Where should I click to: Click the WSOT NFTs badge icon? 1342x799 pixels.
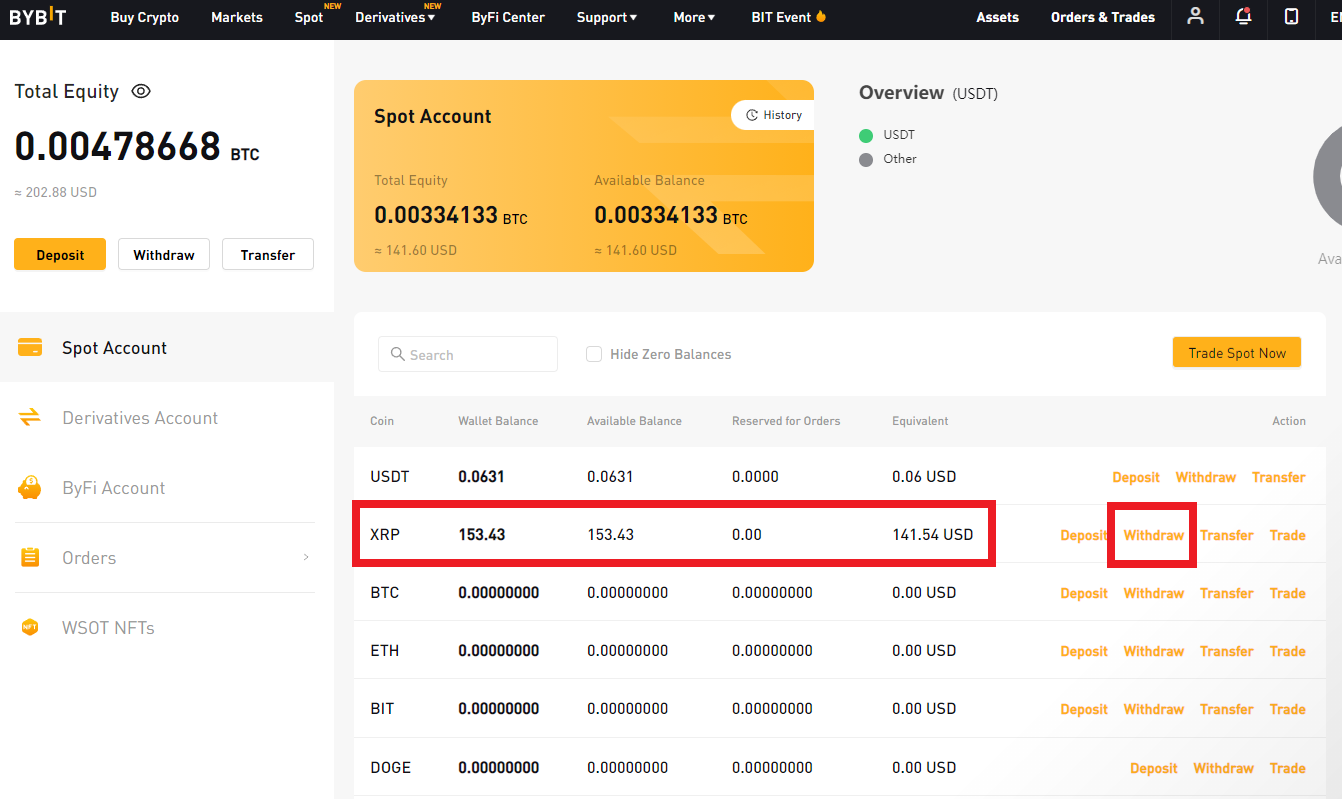pos(30,628)
